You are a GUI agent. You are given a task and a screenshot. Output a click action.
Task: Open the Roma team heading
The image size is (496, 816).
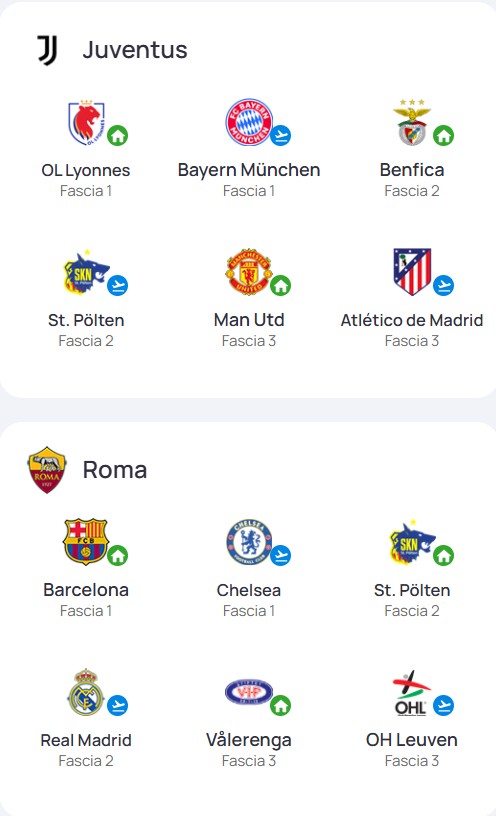(115, 470)
